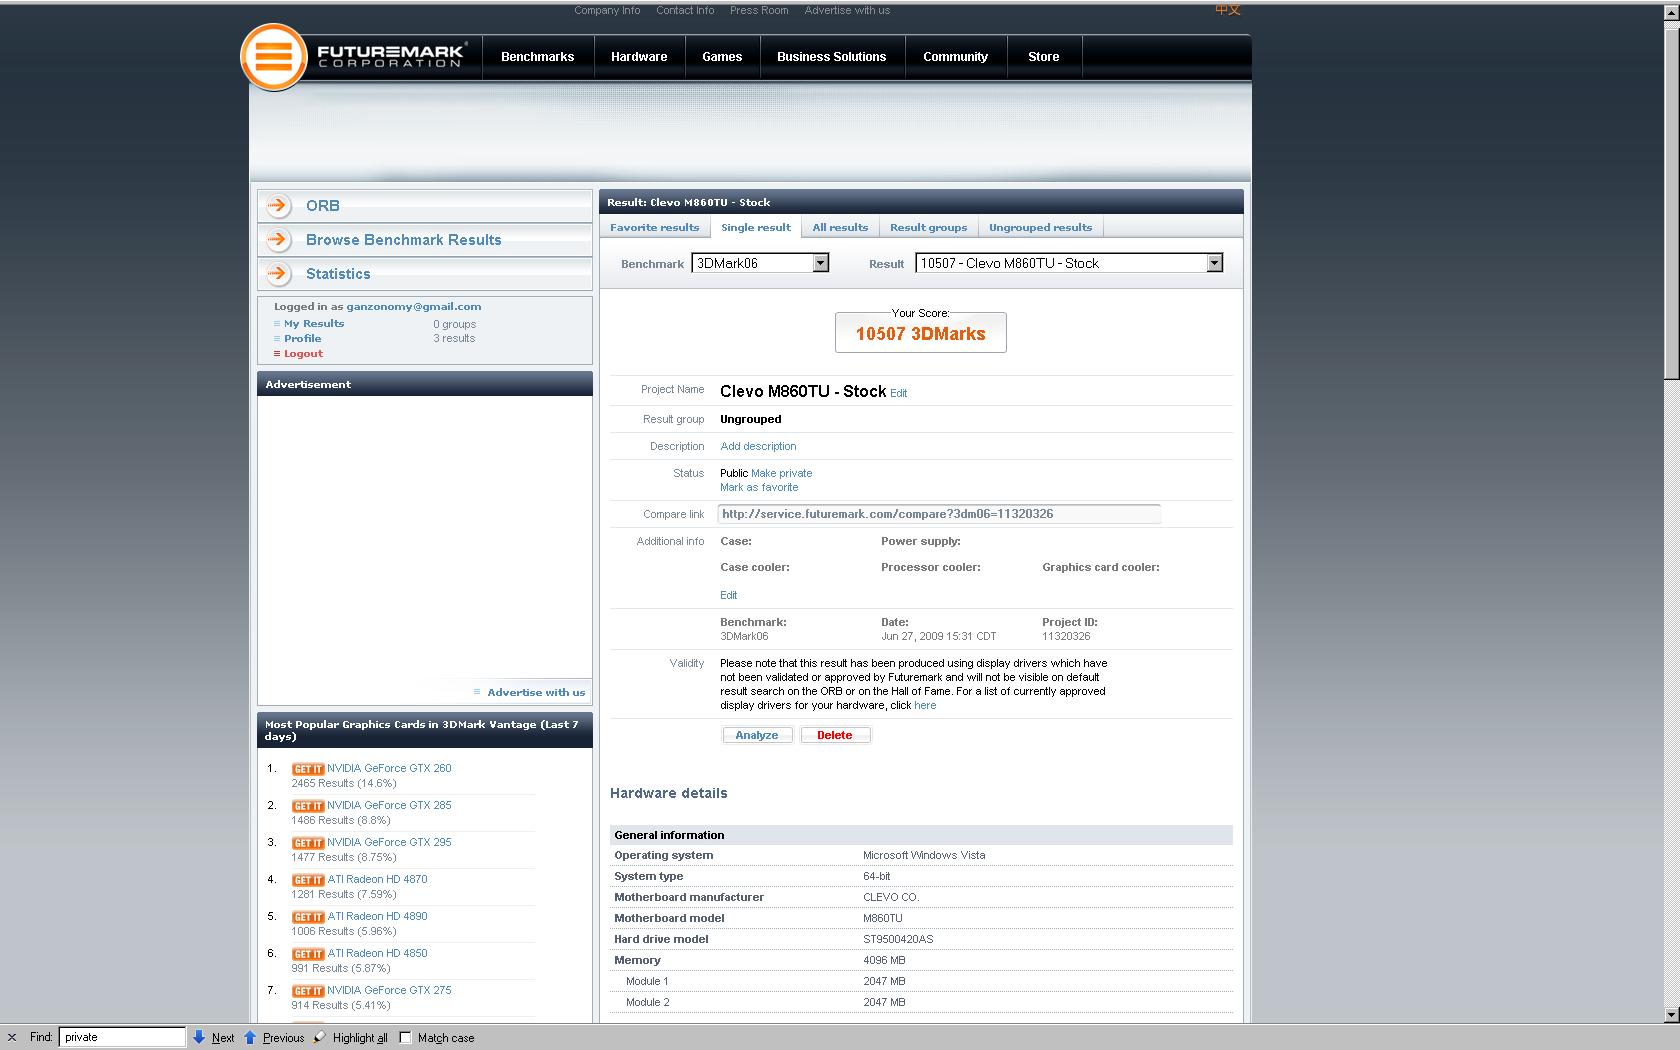Screen dimensions: 1680x1050
Task: Click GET IT badge for GeForce GTX 260
Action: (308, 769)
